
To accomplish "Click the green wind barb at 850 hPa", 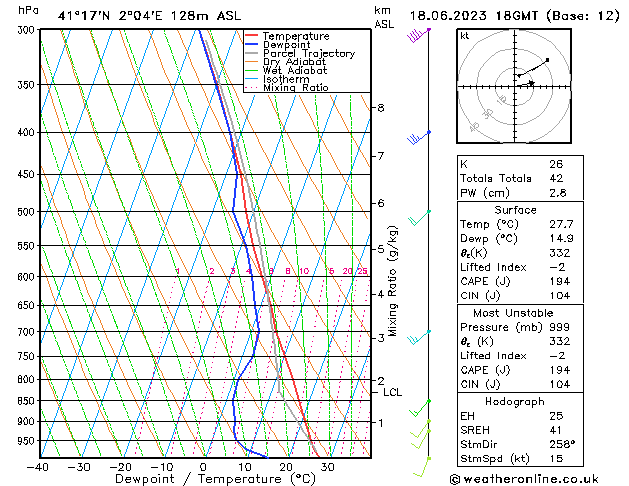I will (x=420, y=408).
